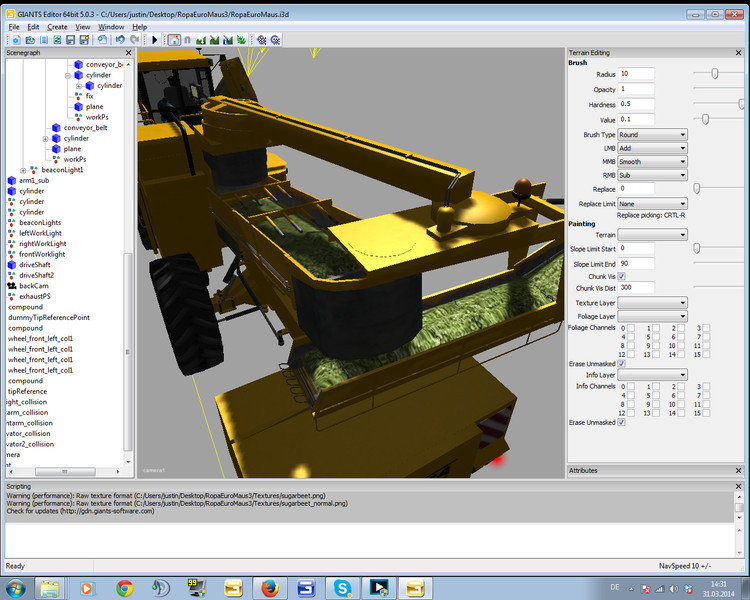Click the first spline/particle tool icon
750x600 pixels.
[x=261, y=40]
